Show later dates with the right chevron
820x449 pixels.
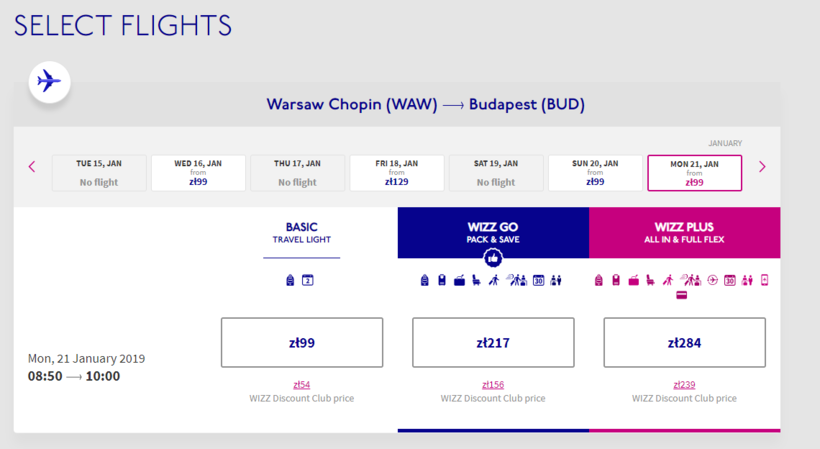[762, 167]
